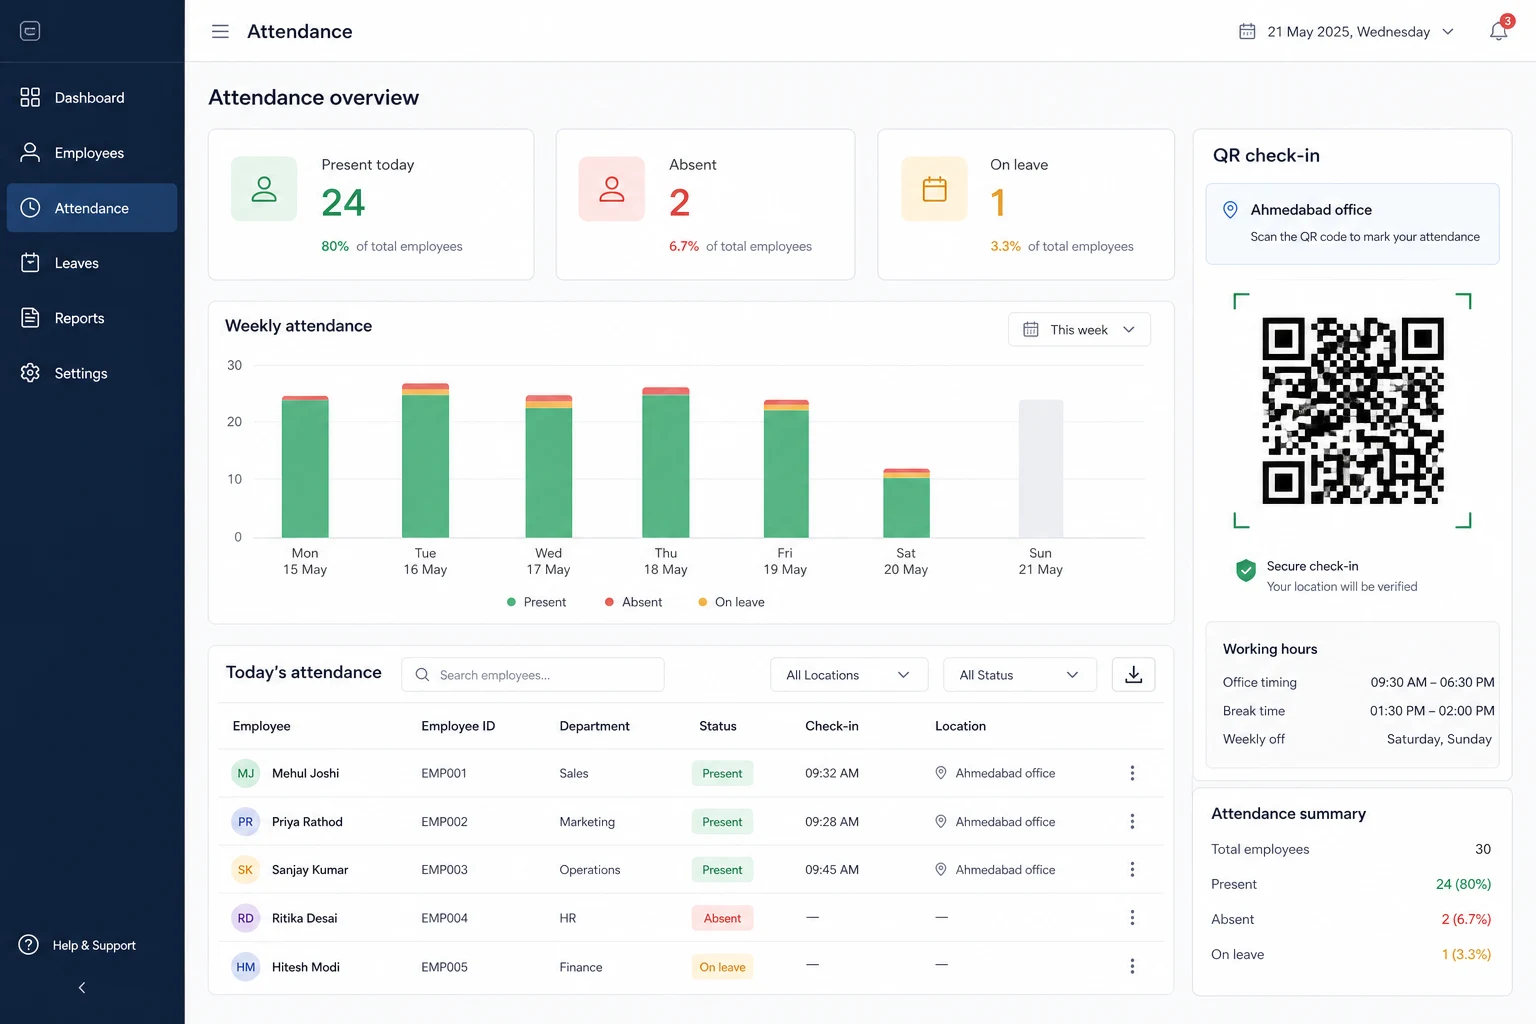Click the Employee ID column header
Image resolution: width=1536 pixels, height=1024 pixels.
click(458, 726)
